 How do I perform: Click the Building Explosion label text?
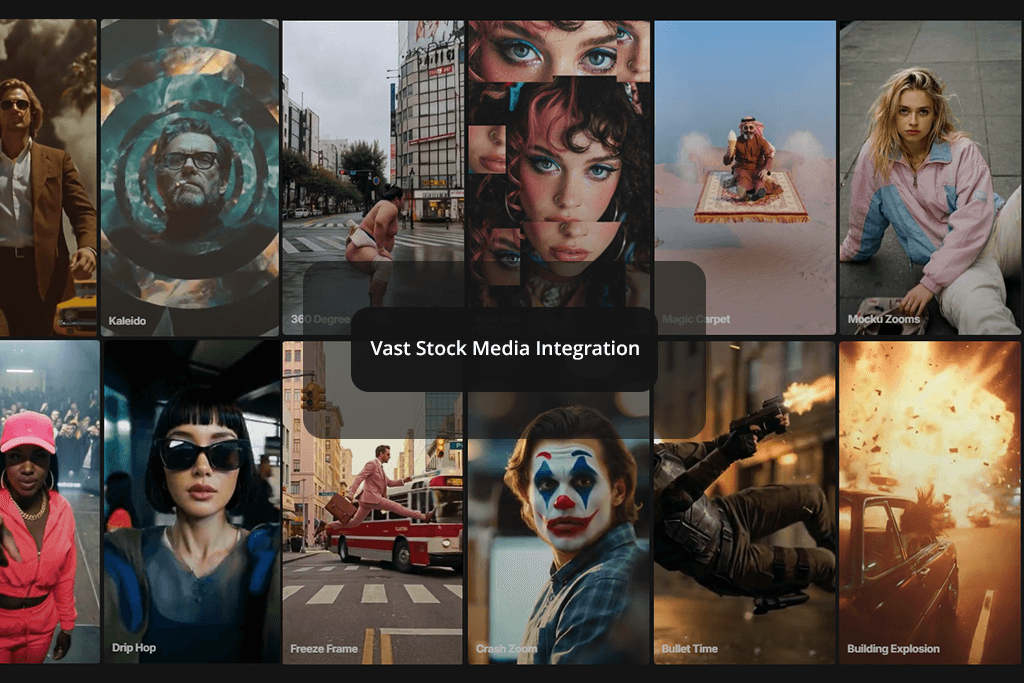pyautogui.click(x=893, y=648)
